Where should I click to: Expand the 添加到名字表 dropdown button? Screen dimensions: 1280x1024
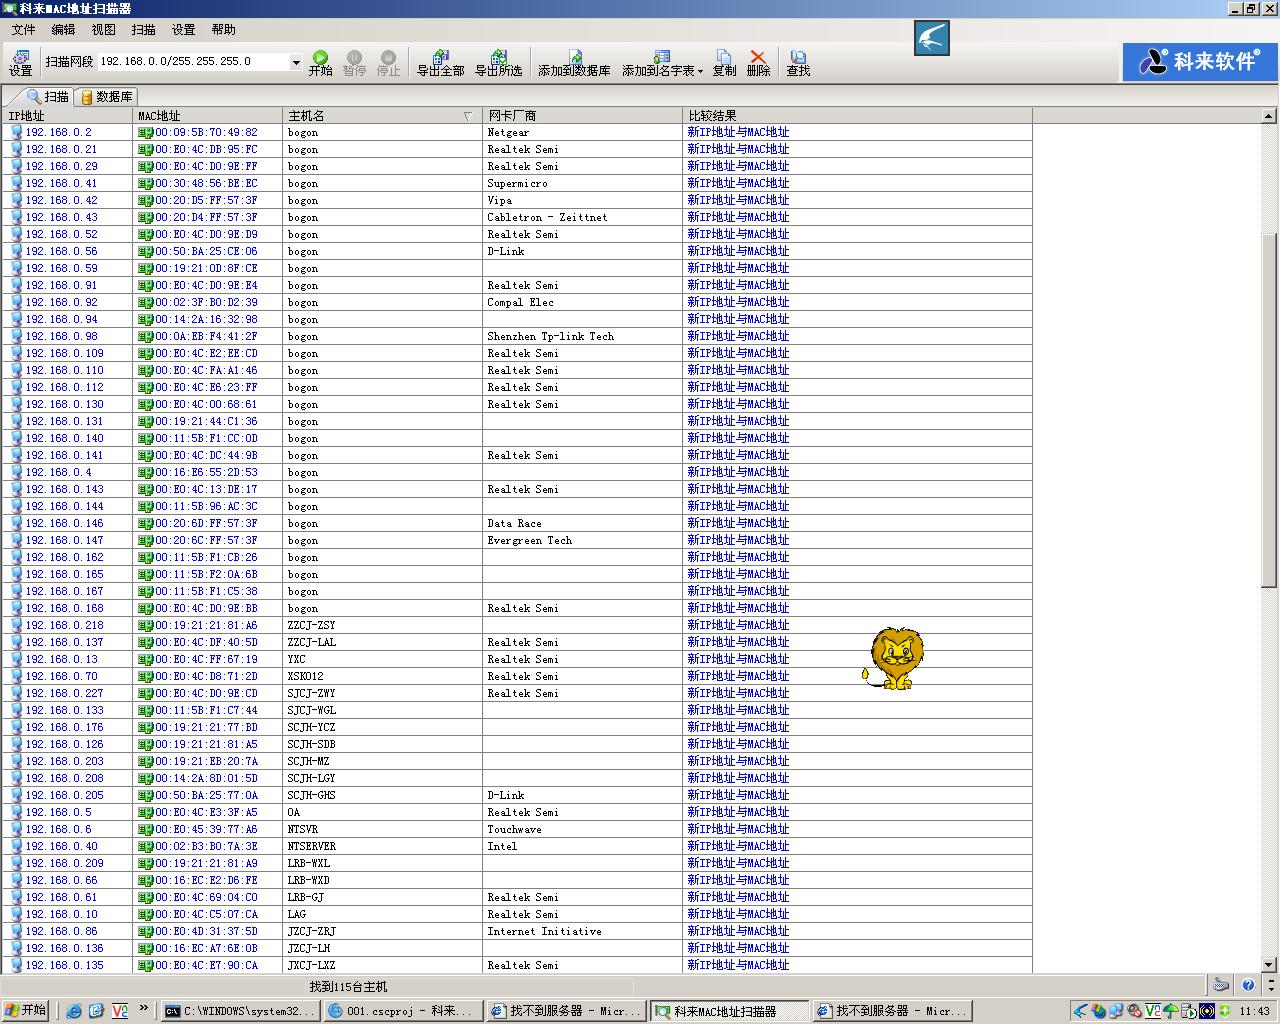point(700,71)
